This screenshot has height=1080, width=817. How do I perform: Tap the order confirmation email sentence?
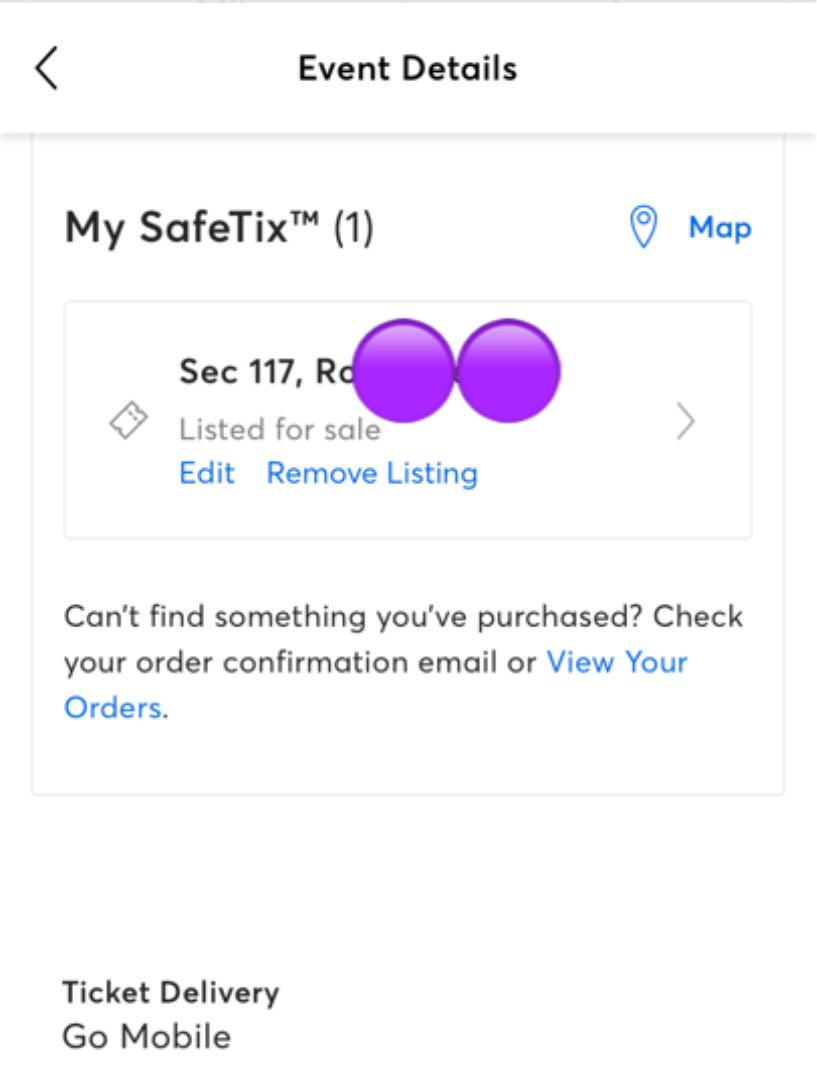(x=300, y=663)
